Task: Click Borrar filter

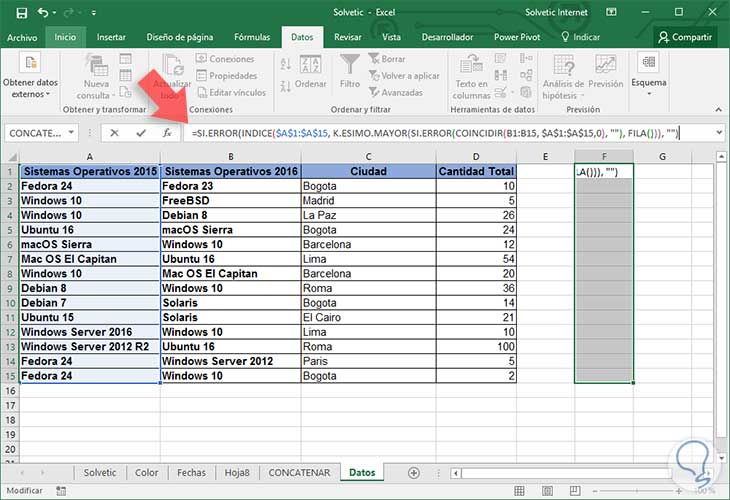Action: tap(387, 59)
